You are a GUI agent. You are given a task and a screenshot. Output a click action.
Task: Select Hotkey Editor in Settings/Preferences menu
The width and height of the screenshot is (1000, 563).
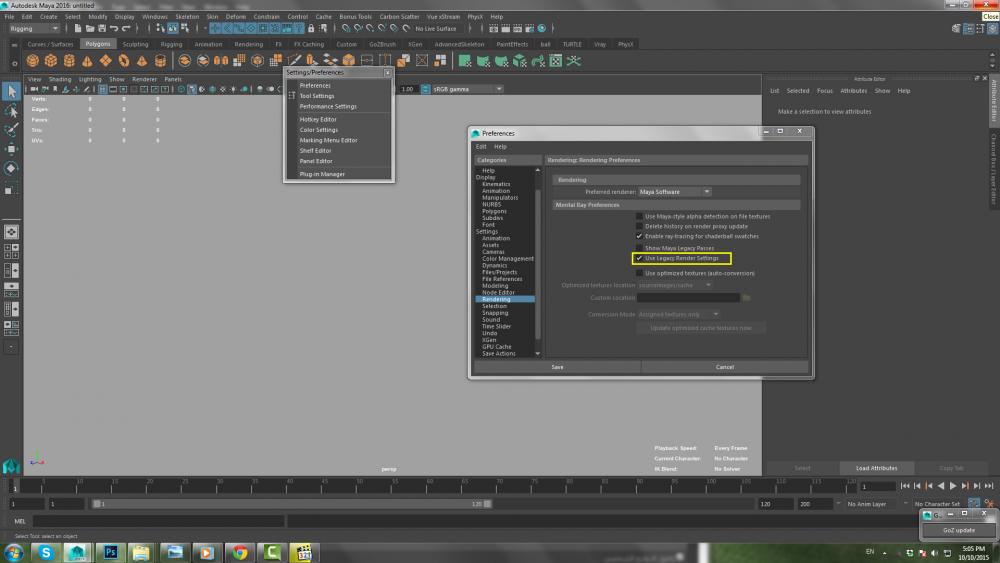point(318,119)
